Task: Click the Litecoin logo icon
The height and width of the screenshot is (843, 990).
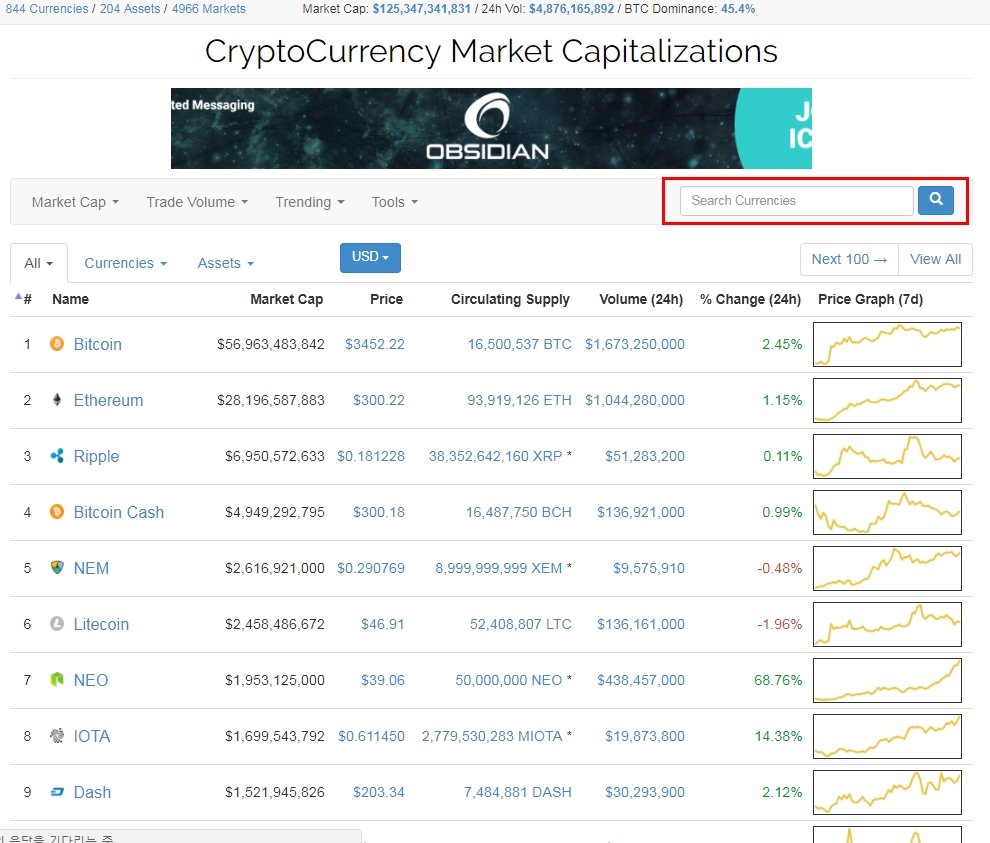Action: tap(57, 624)
